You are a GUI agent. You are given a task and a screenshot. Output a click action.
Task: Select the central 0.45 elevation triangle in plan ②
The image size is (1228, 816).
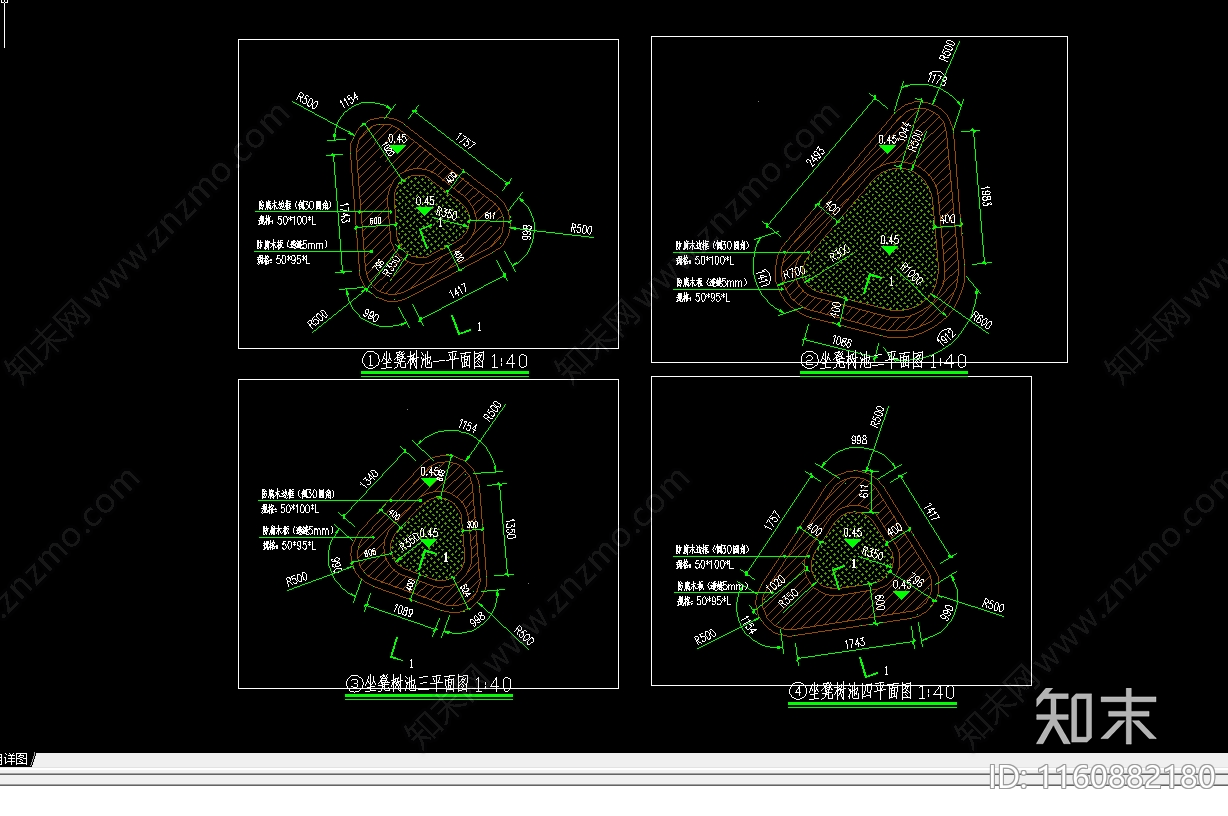click(x=889, y=249)
